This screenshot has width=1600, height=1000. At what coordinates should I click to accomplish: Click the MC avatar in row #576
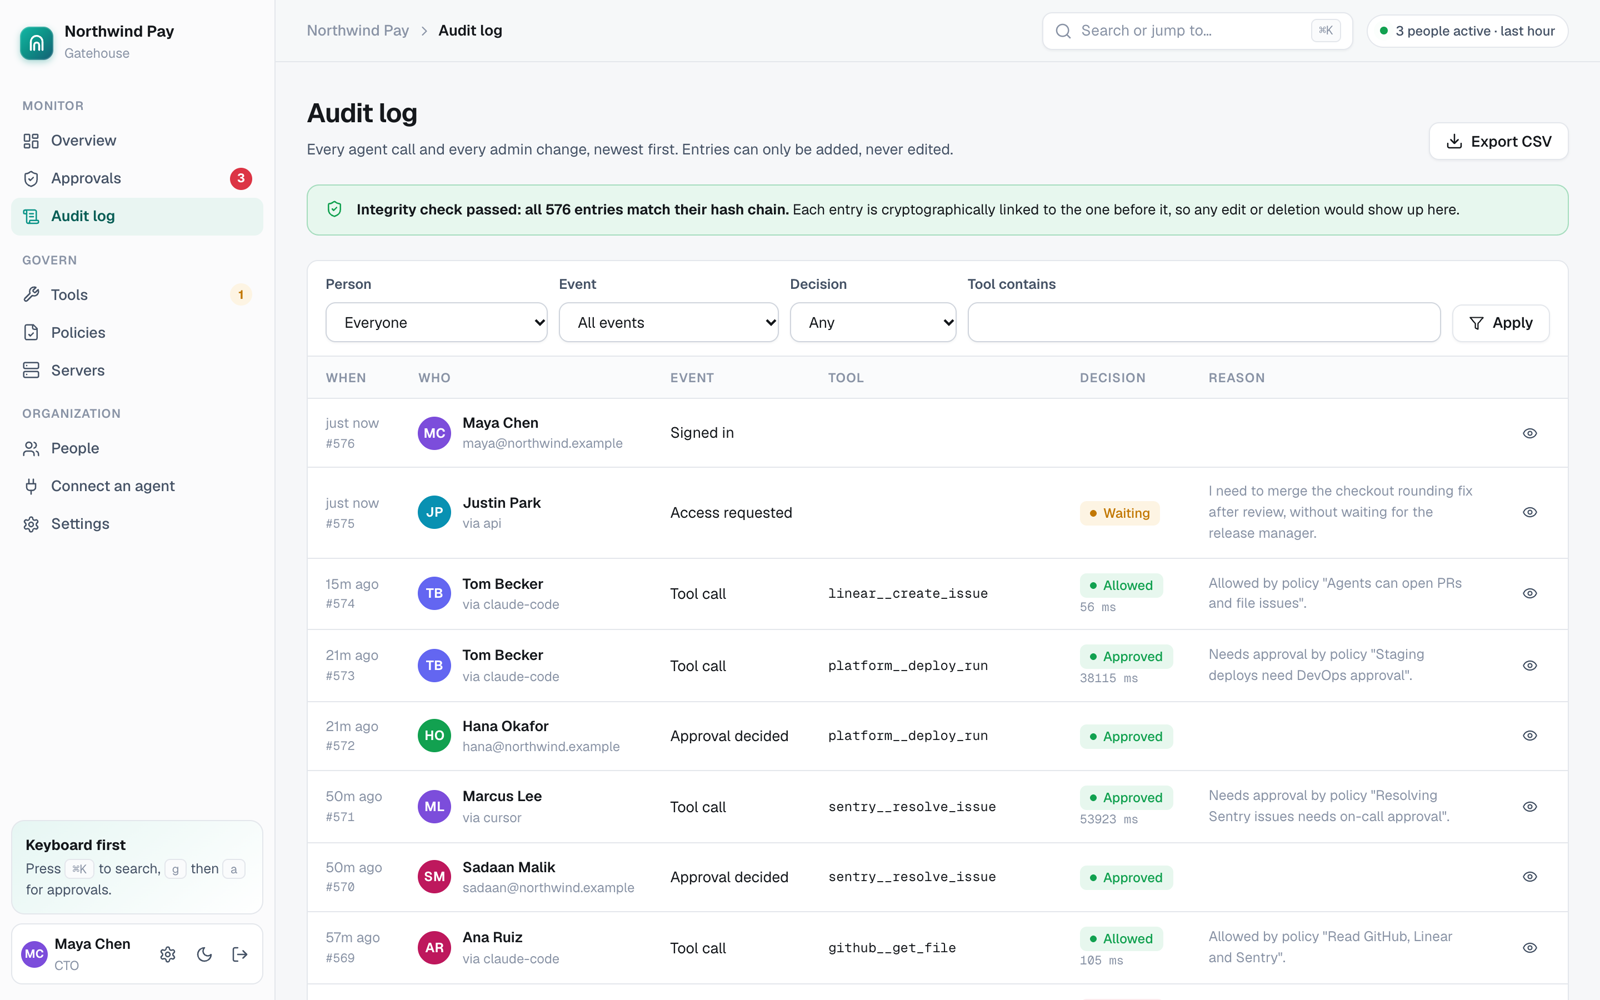[x=434, y=434]
